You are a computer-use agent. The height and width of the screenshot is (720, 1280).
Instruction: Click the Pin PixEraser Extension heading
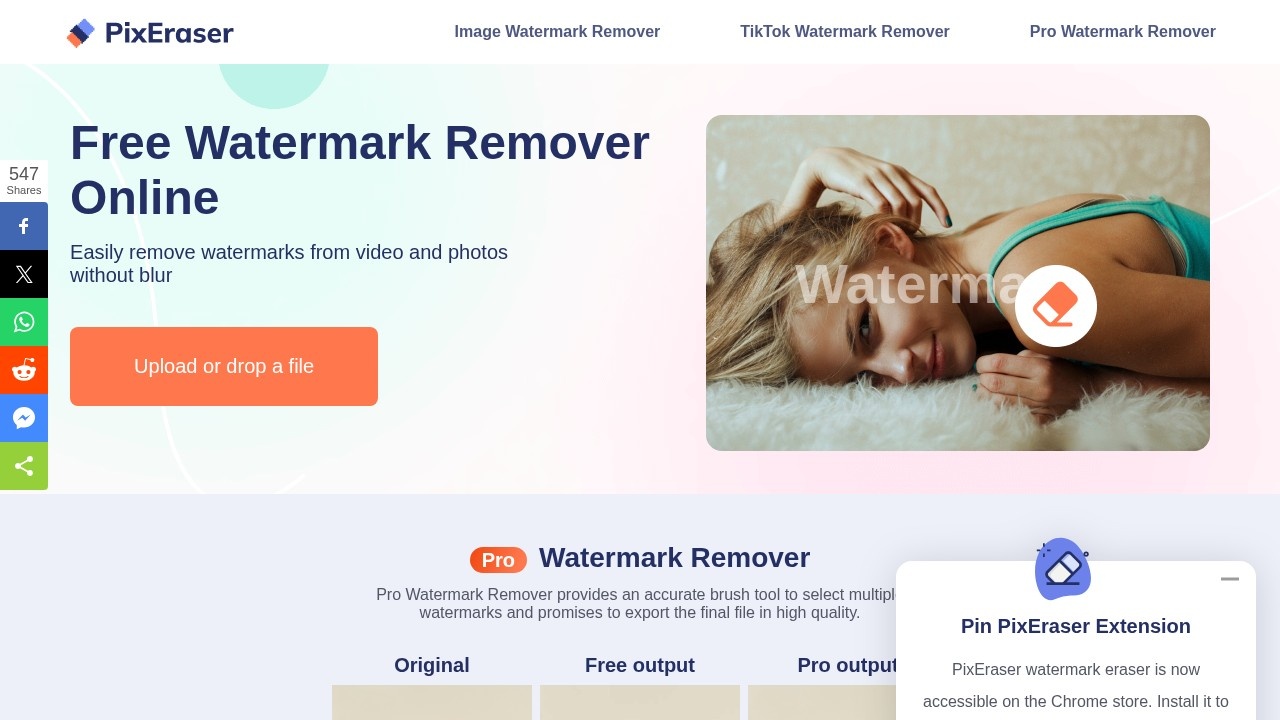1076,626
